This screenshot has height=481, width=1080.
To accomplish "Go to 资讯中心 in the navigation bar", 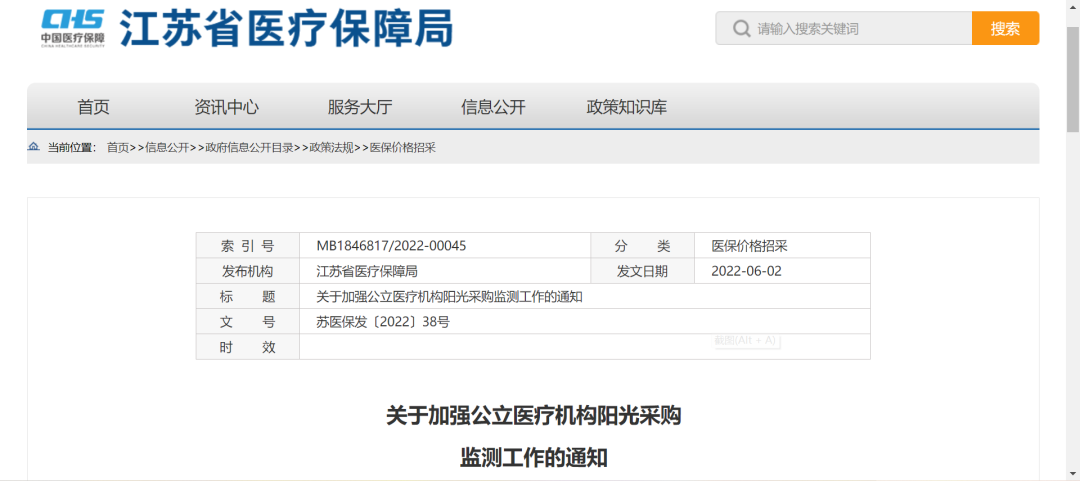I will click(226, 107).
